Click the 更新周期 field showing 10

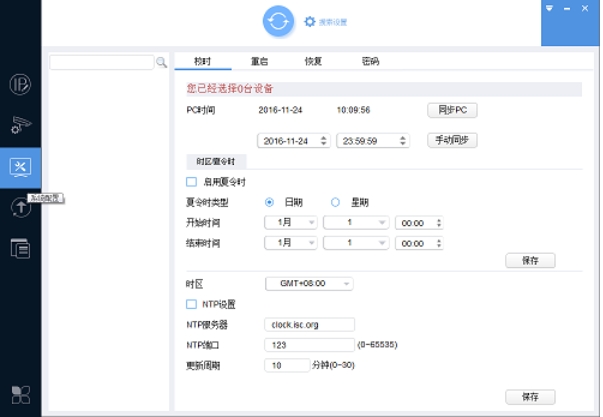click(287, 365)
